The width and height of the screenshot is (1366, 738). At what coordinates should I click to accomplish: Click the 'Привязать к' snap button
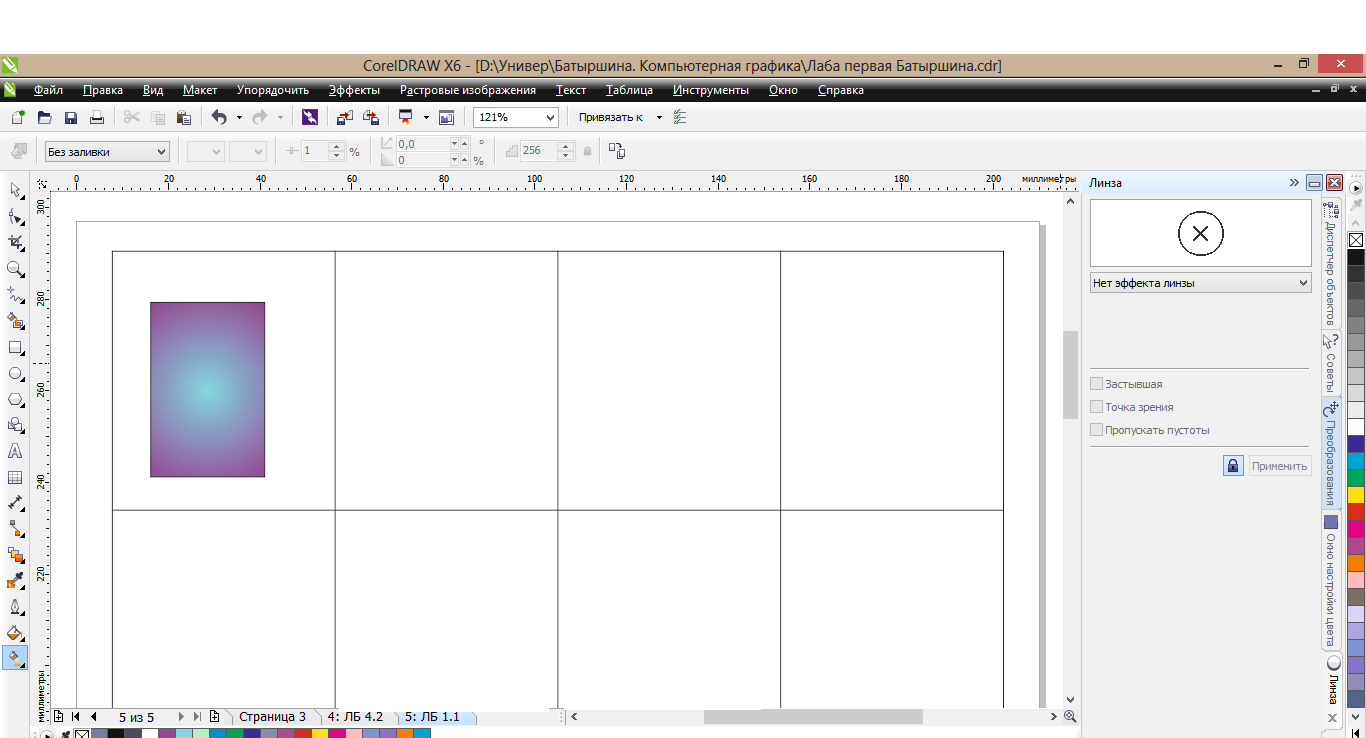[611, 118]
